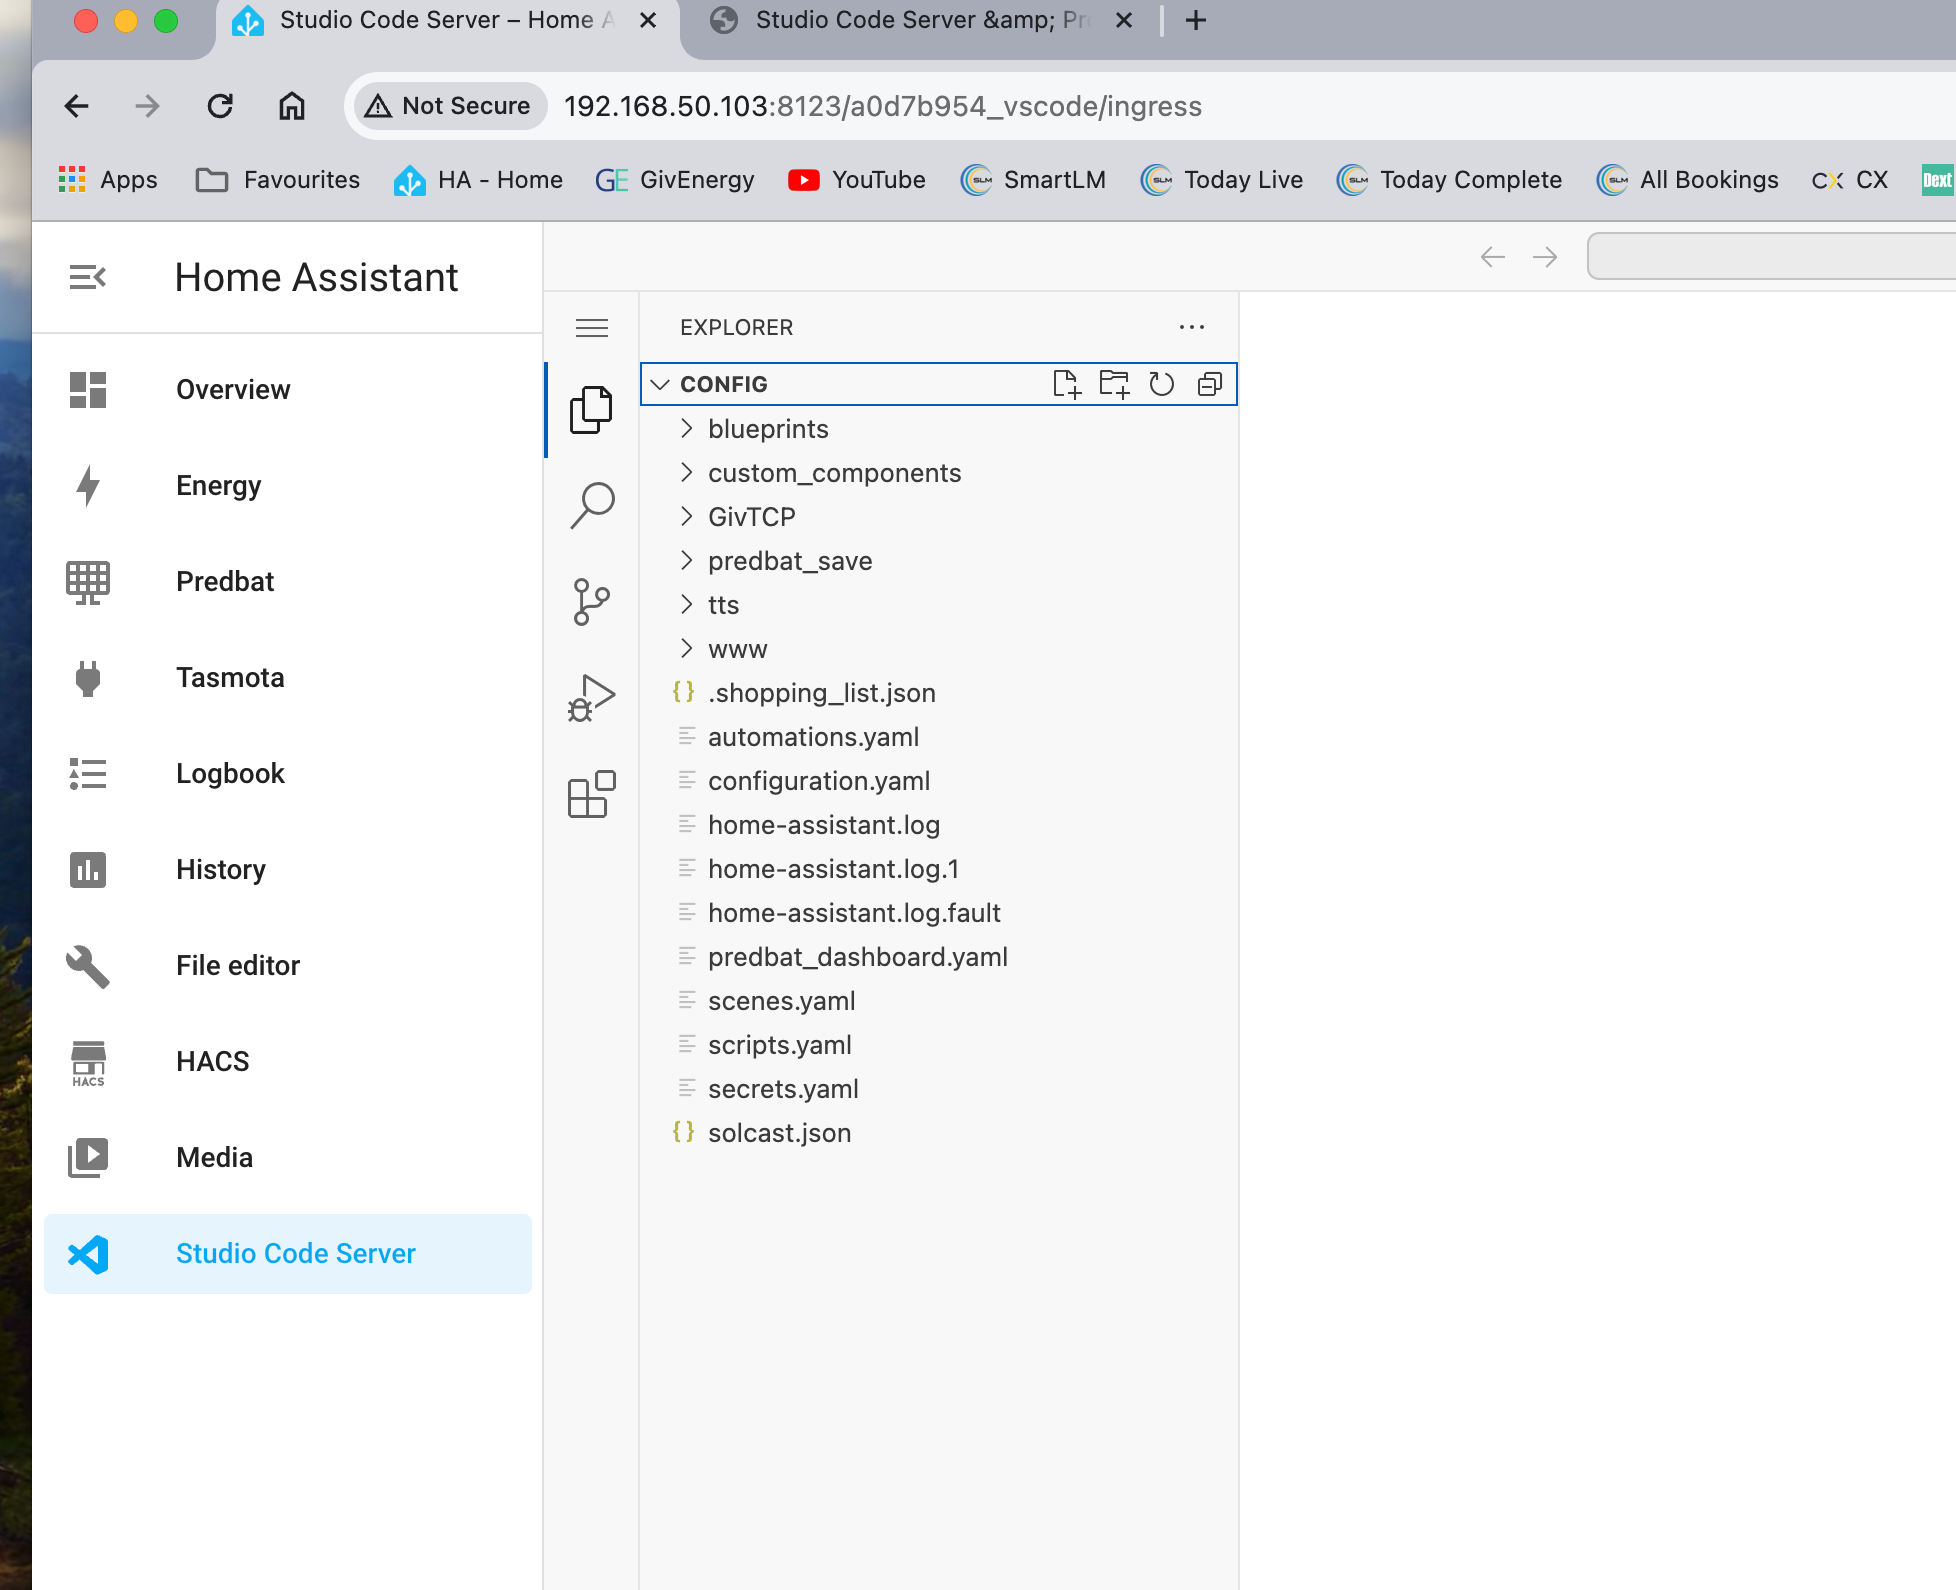Open Explorer views and more actions menu
This screenshot has width=1956, height=1590.
(x=1192, y=327)
